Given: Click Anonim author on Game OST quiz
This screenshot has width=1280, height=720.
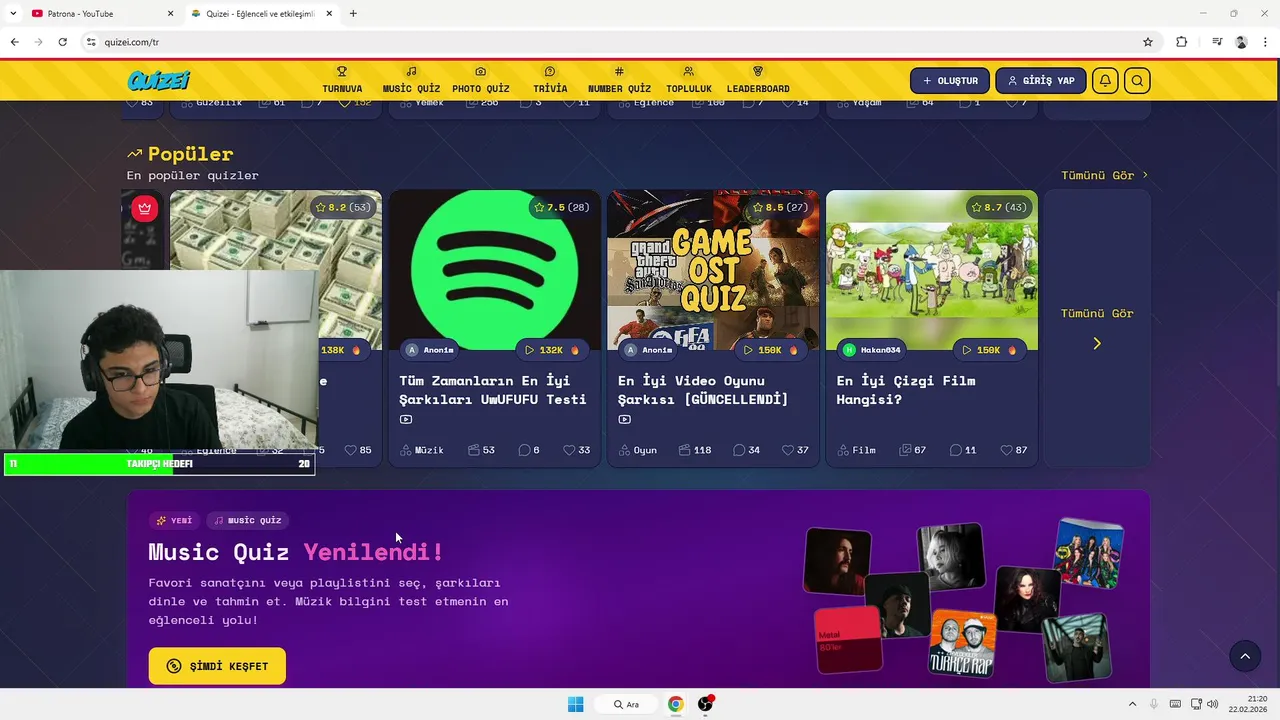Looking at the screenshot, I should [648, 350].
